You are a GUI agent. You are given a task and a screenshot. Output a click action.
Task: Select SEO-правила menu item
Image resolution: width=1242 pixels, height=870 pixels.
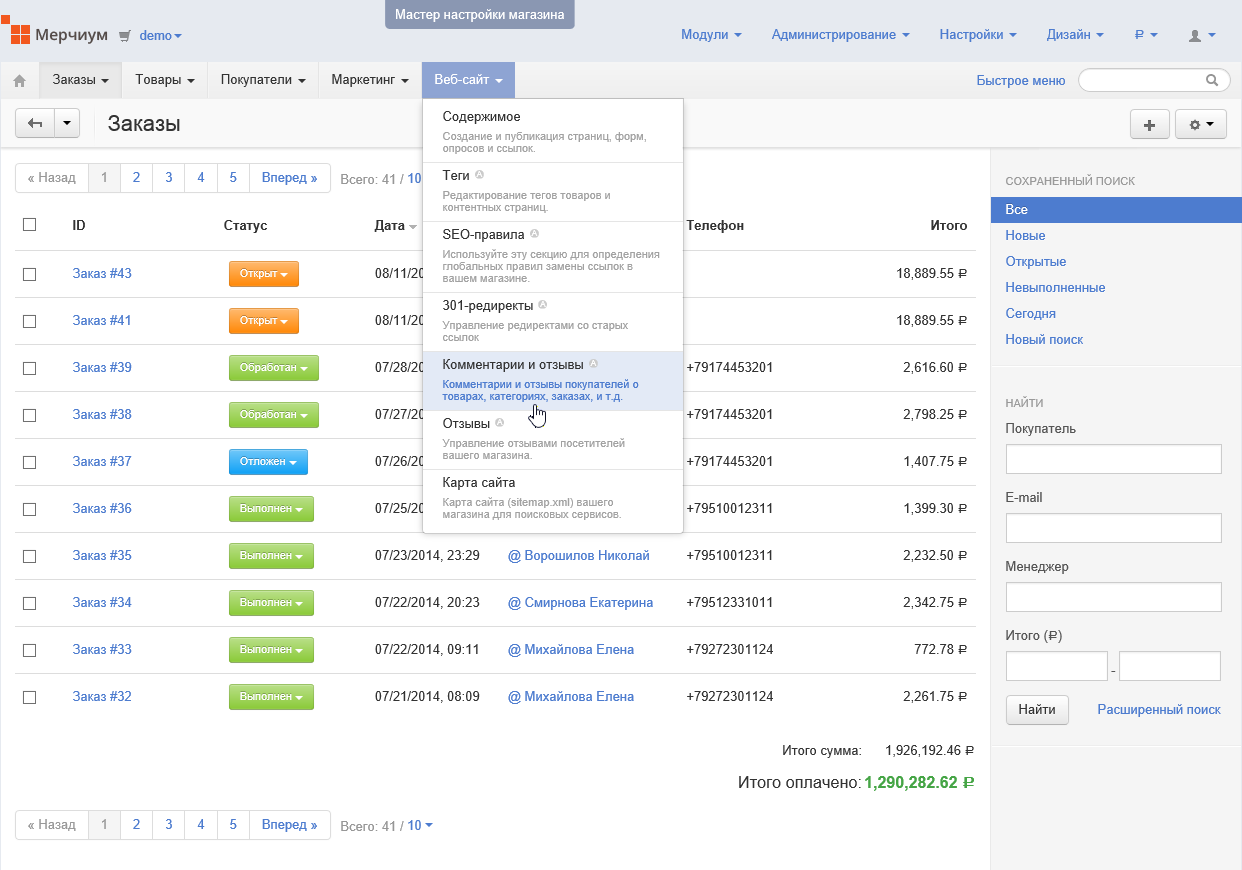click(553, 257)
